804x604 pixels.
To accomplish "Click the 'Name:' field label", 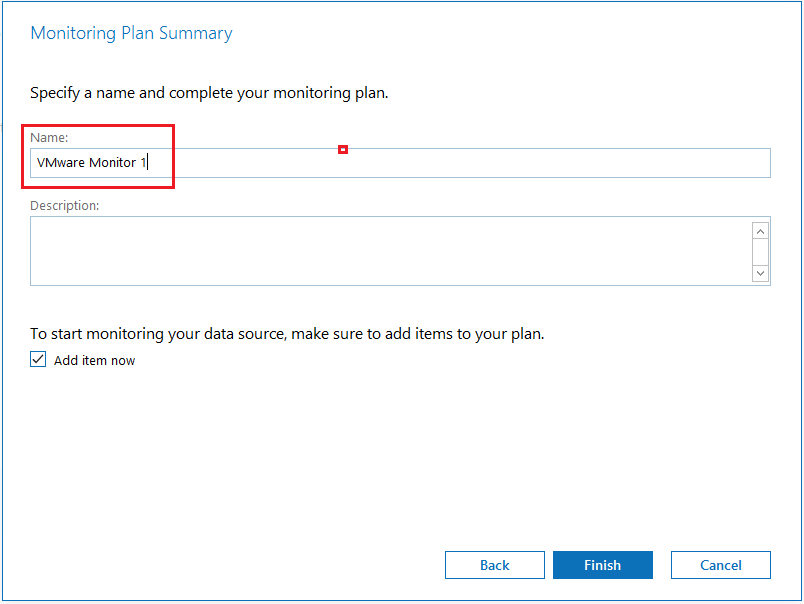I will [49, 138].
